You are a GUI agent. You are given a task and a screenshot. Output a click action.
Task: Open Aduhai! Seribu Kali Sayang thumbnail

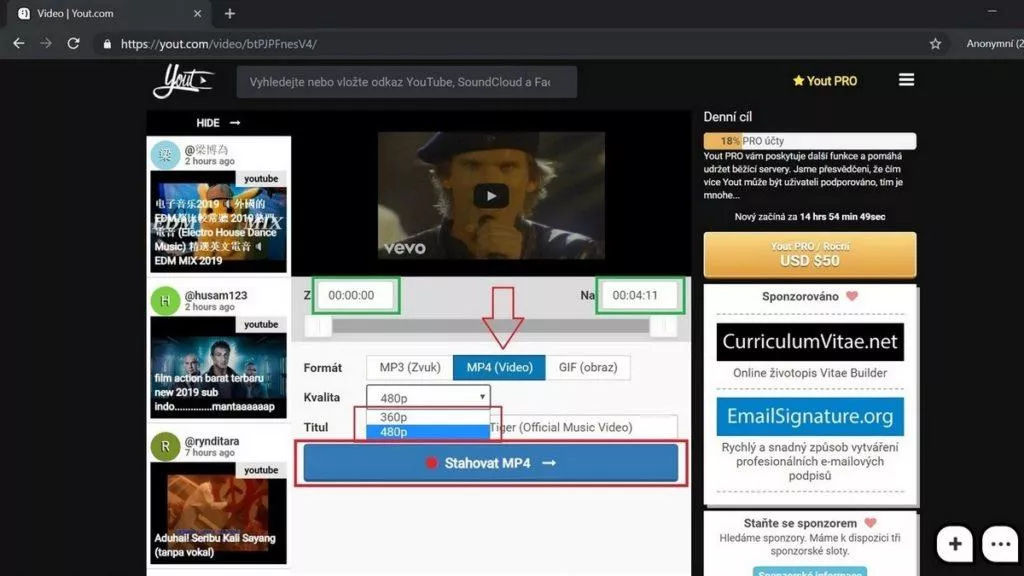tap(218, 513)
